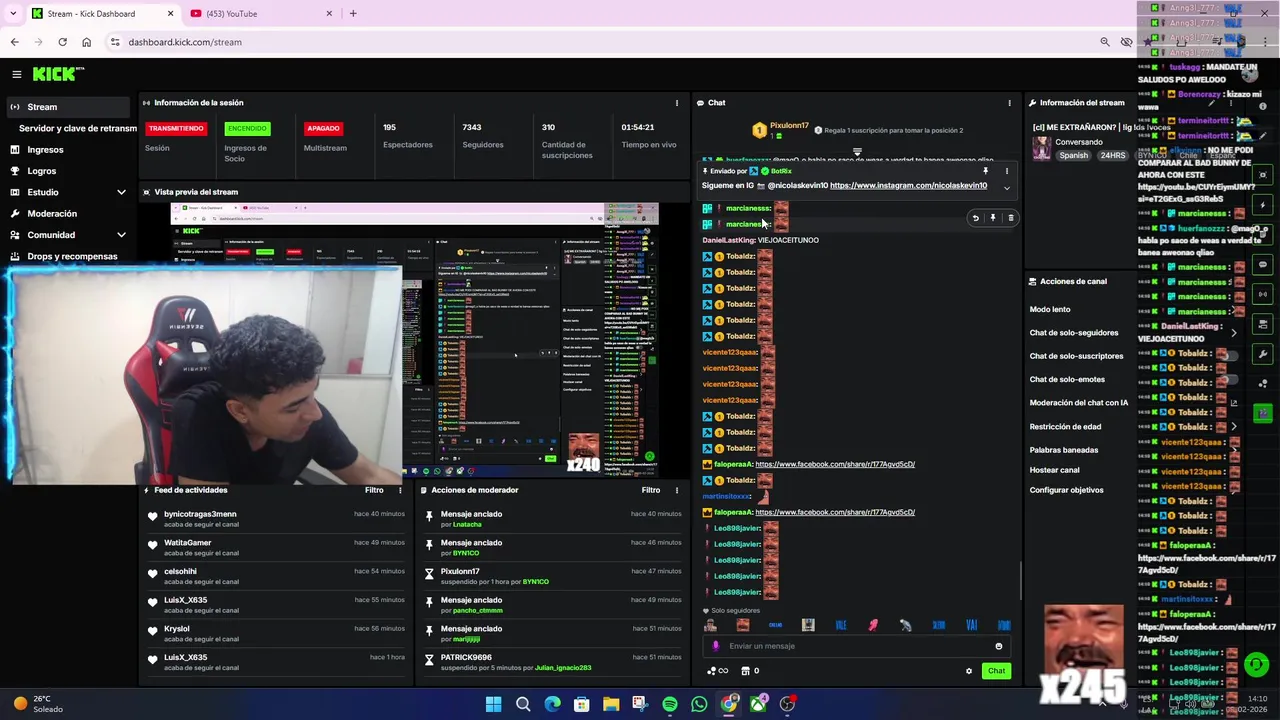Screen dimensions: 1280x720
Task: Open Drops y recompensas
Action: (x=72, y=257)
